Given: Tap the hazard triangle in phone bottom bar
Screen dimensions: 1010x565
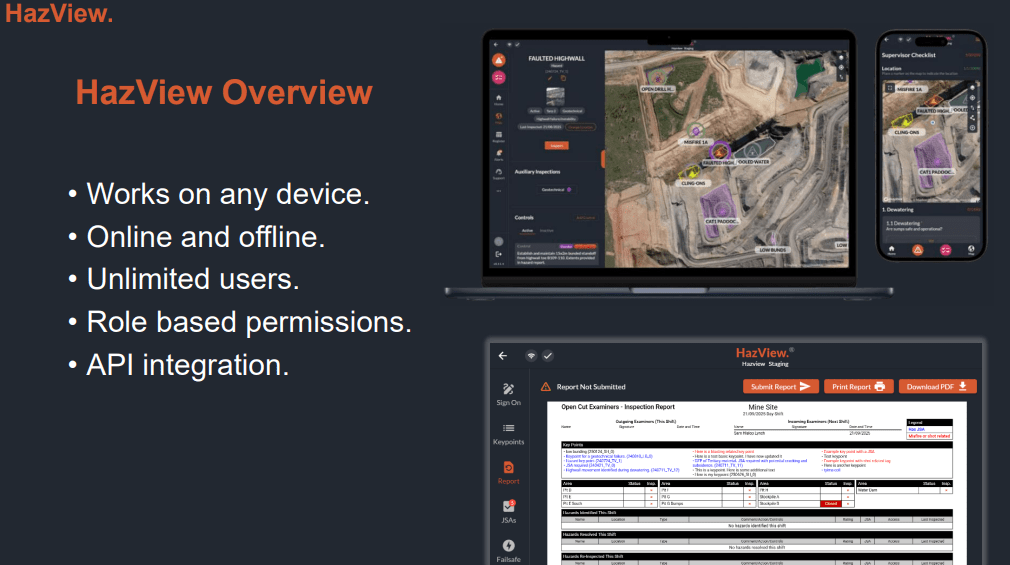Looking at the screenshot, I should tap(917, 249).
